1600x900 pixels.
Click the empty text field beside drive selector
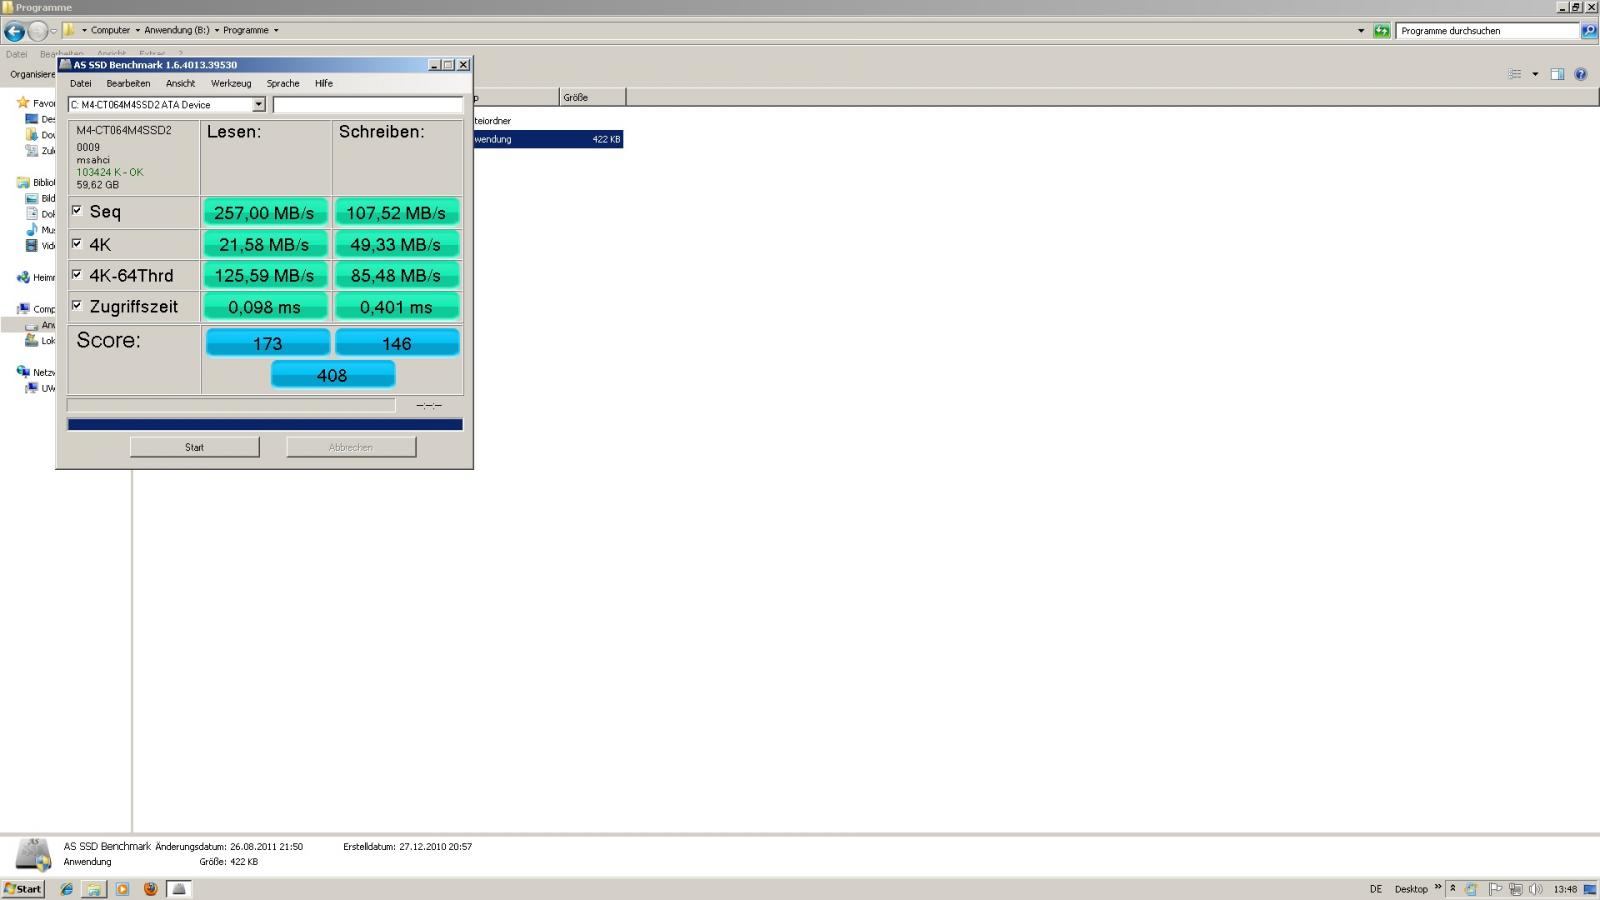(368, 104)
